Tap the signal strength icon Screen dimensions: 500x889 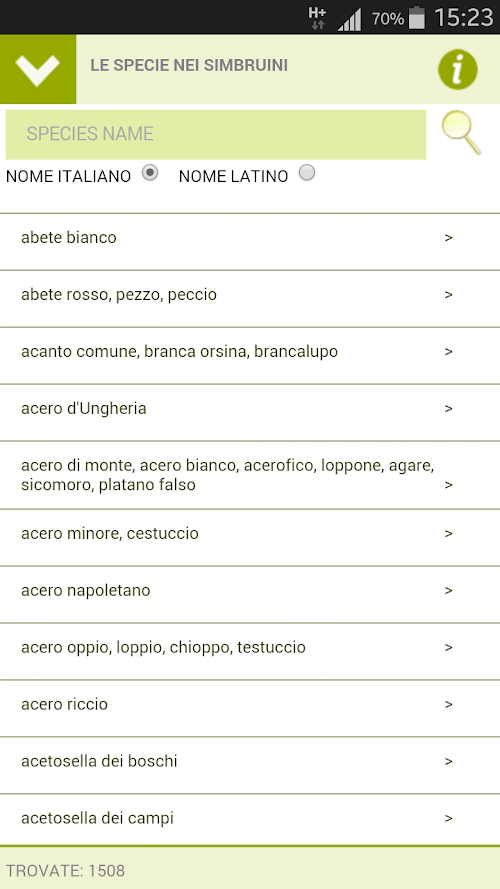pos(349,19)
